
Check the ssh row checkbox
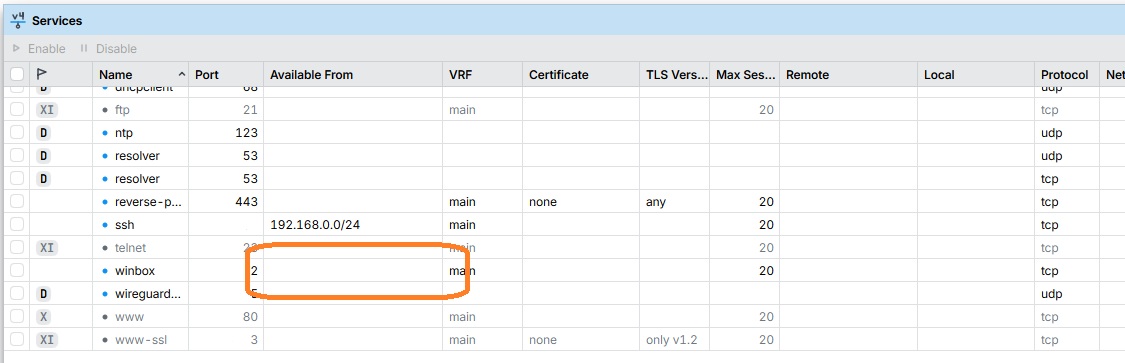[x=17, y=225]
